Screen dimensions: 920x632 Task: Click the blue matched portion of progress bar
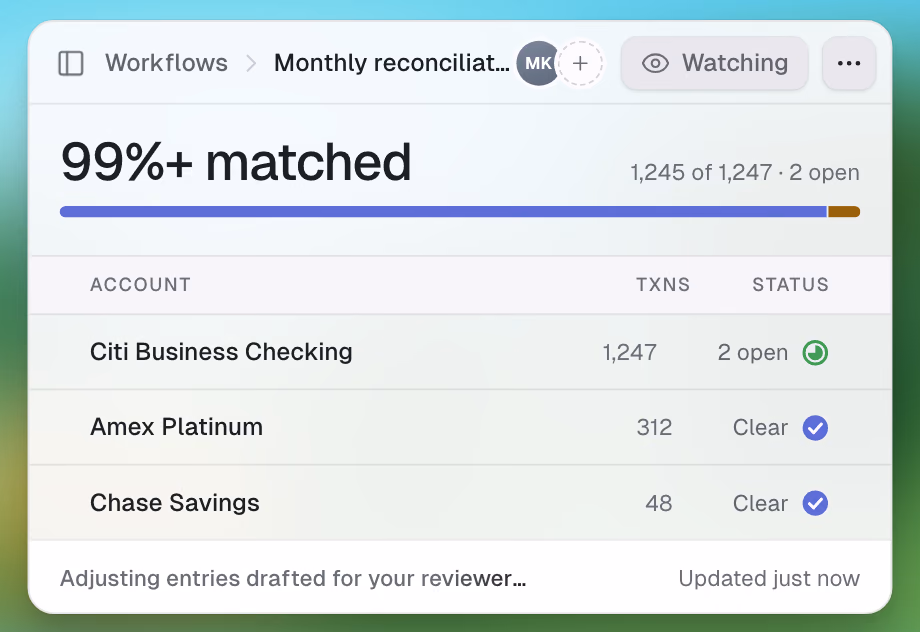443,212
